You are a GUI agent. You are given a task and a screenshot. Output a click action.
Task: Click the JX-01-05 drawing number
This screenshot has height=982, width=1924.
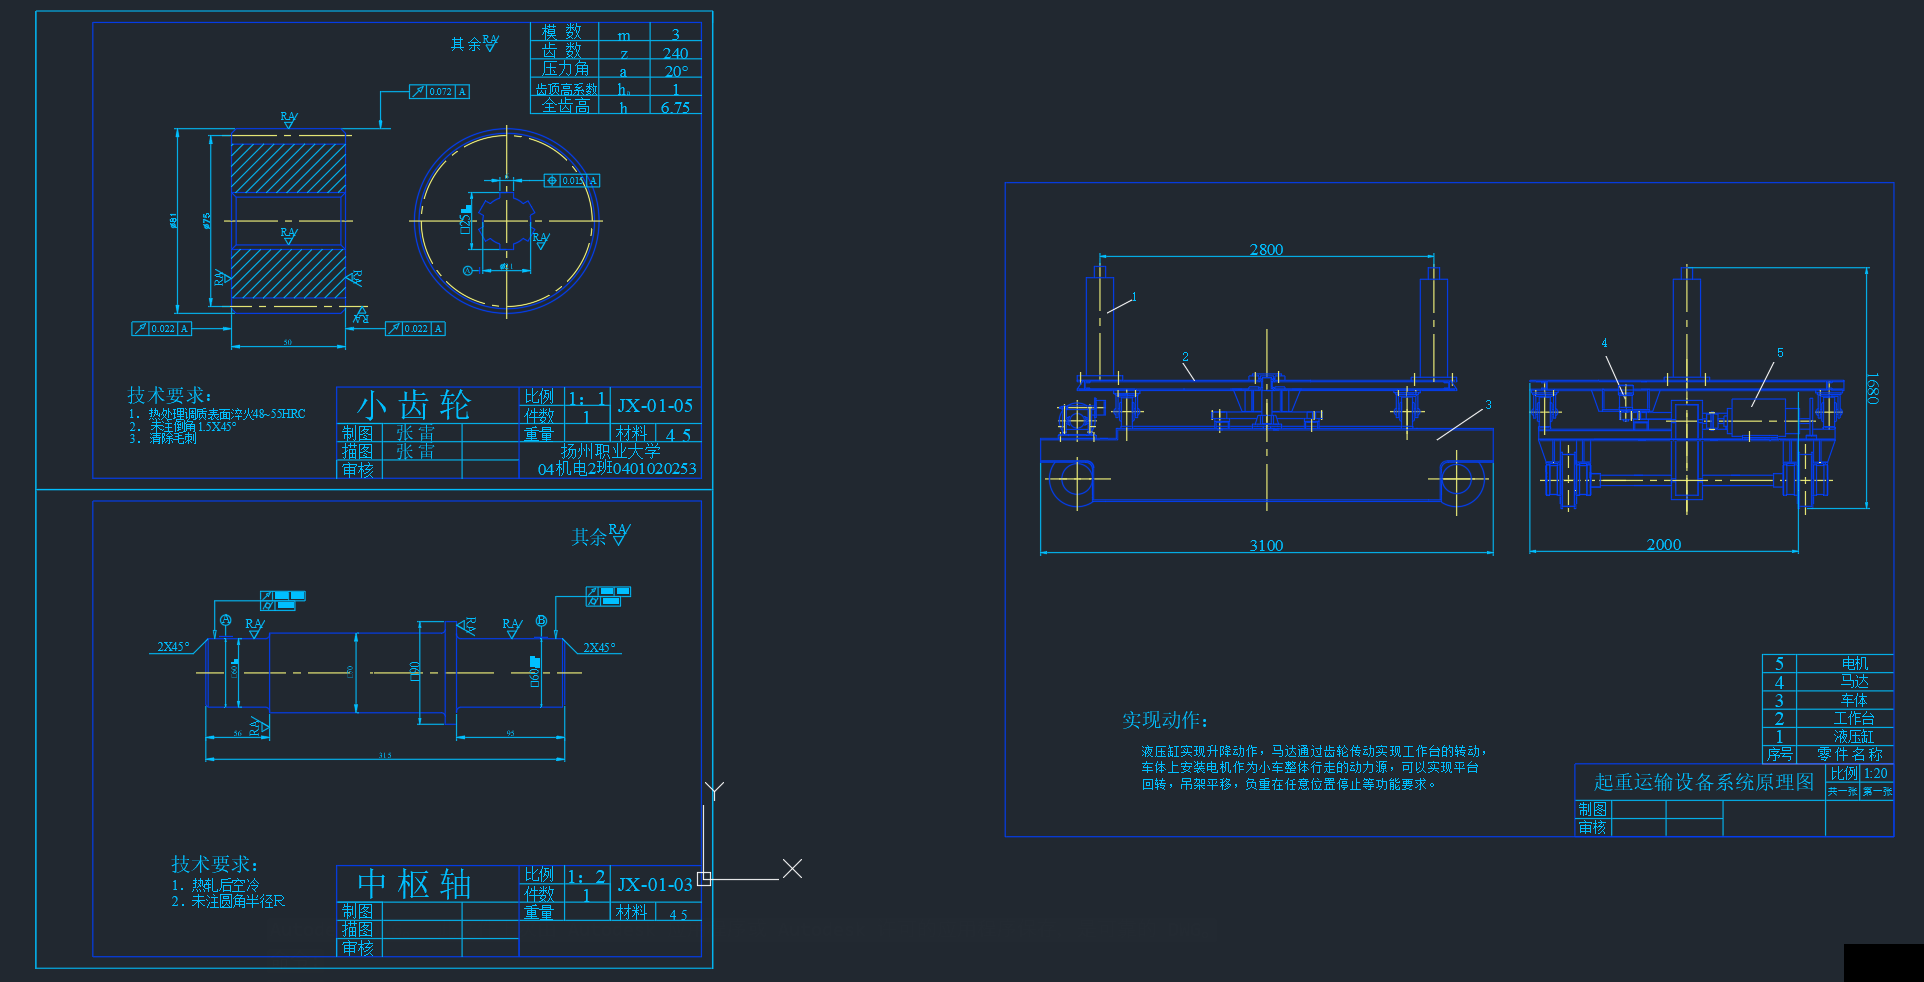point(655,405)
